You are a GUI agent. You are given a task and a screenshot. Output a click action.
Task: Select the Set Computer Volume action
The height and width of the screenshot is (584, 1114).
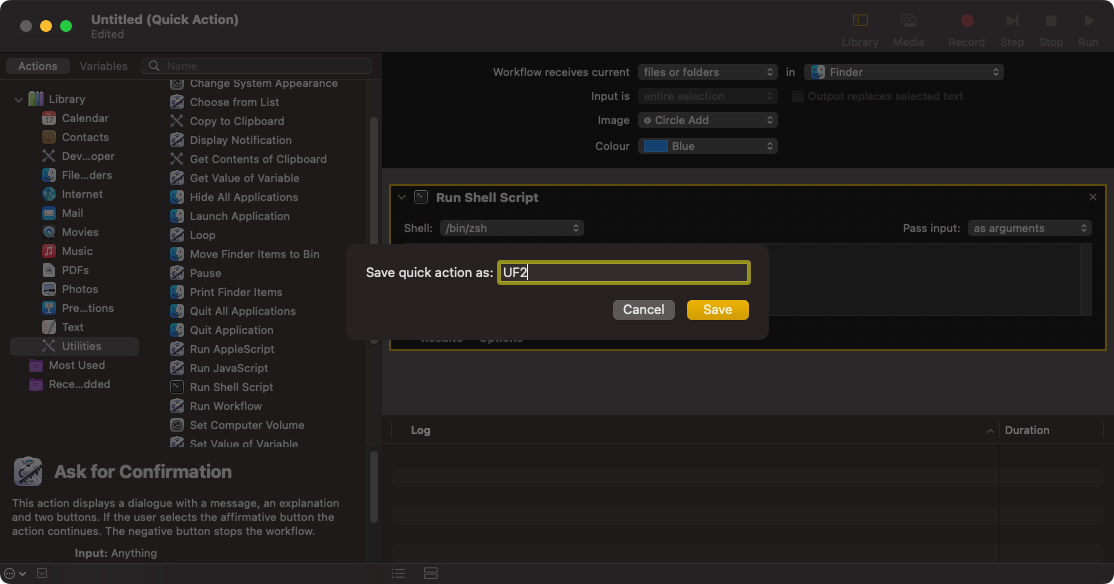point(246,425)
